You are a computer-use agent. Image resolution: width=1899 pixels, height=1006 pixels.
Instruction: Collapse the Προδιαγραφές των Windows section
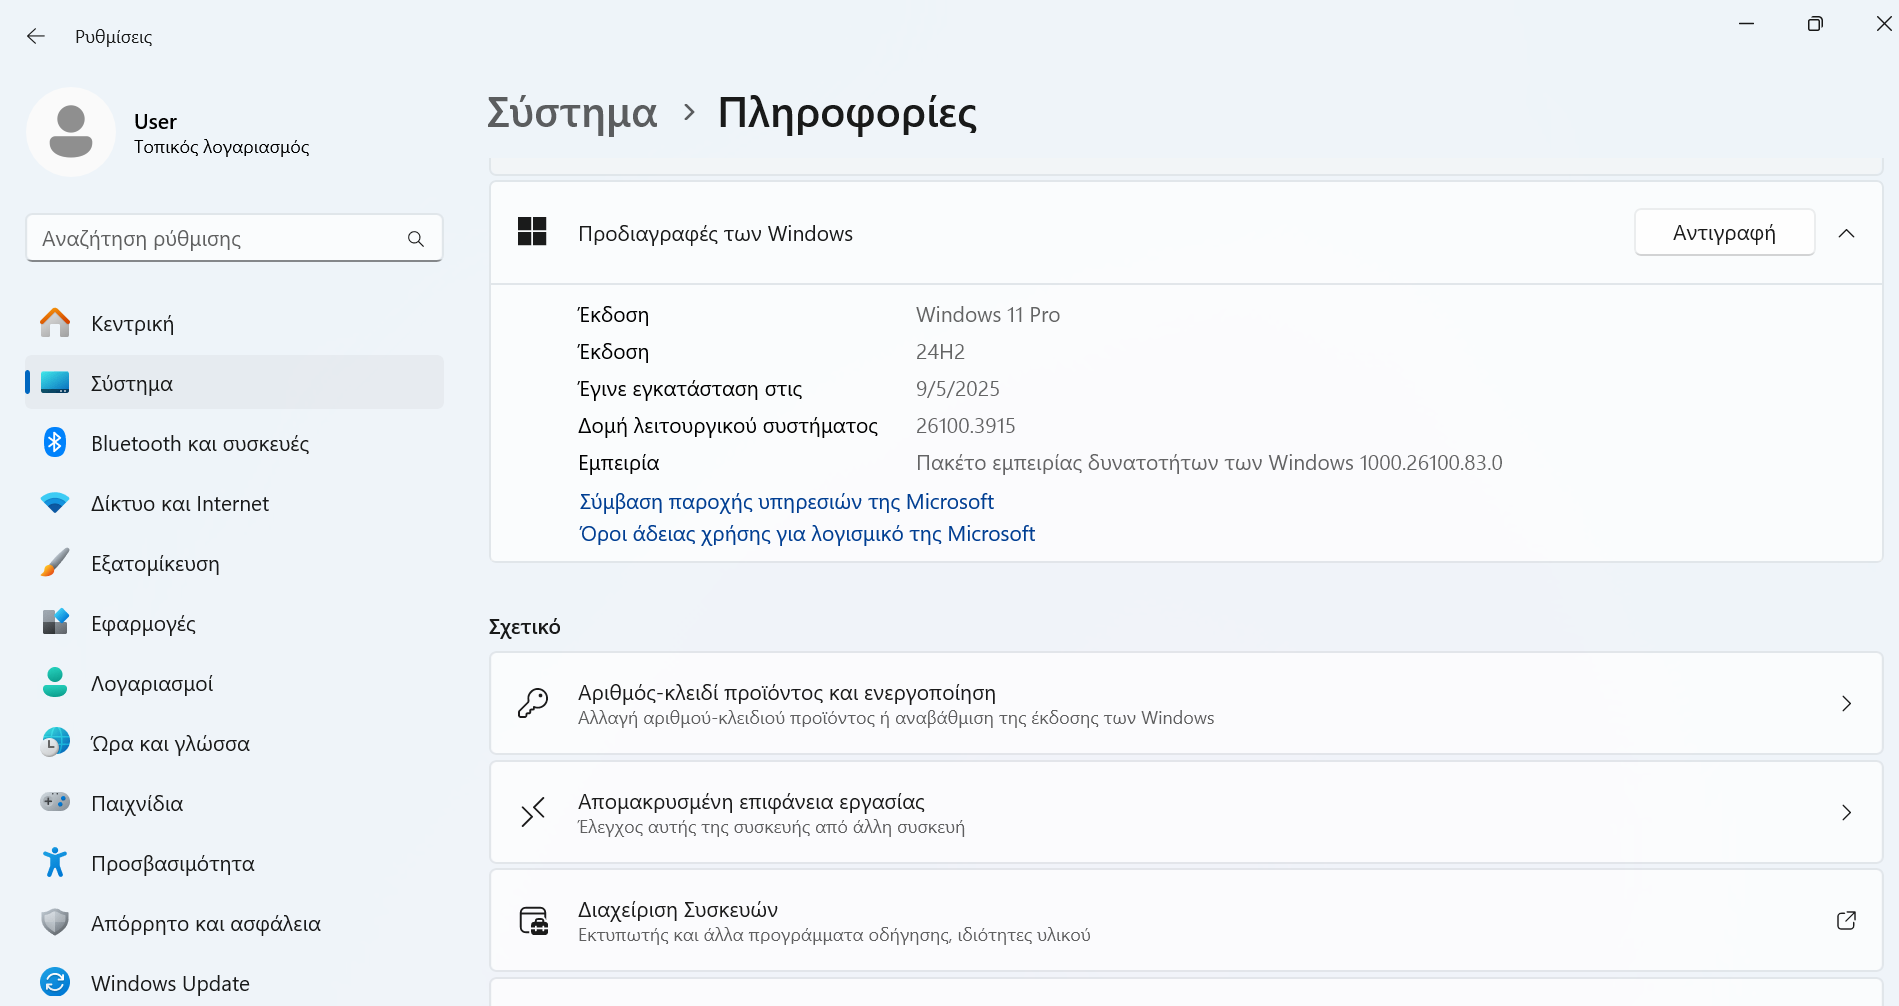1846,233
